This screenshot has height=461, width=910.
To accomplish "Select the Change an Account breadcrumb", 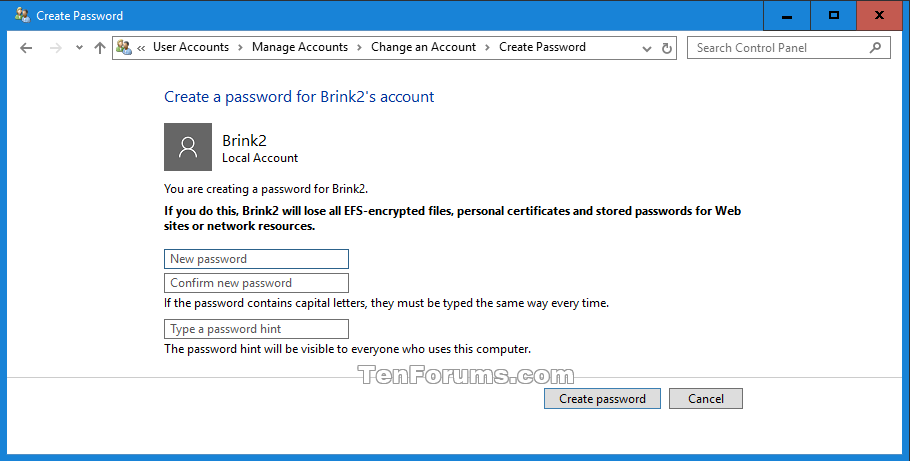I will tap(423, 47).
